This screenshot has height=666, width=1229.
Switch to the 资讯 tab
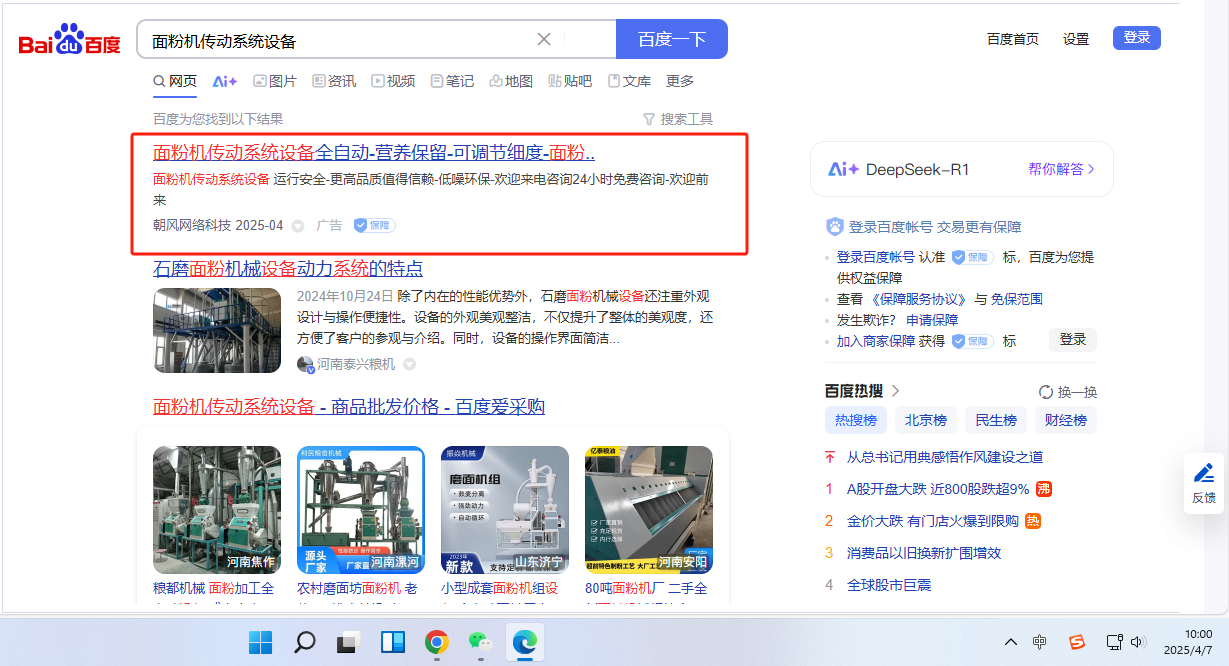tap(334, 81)
